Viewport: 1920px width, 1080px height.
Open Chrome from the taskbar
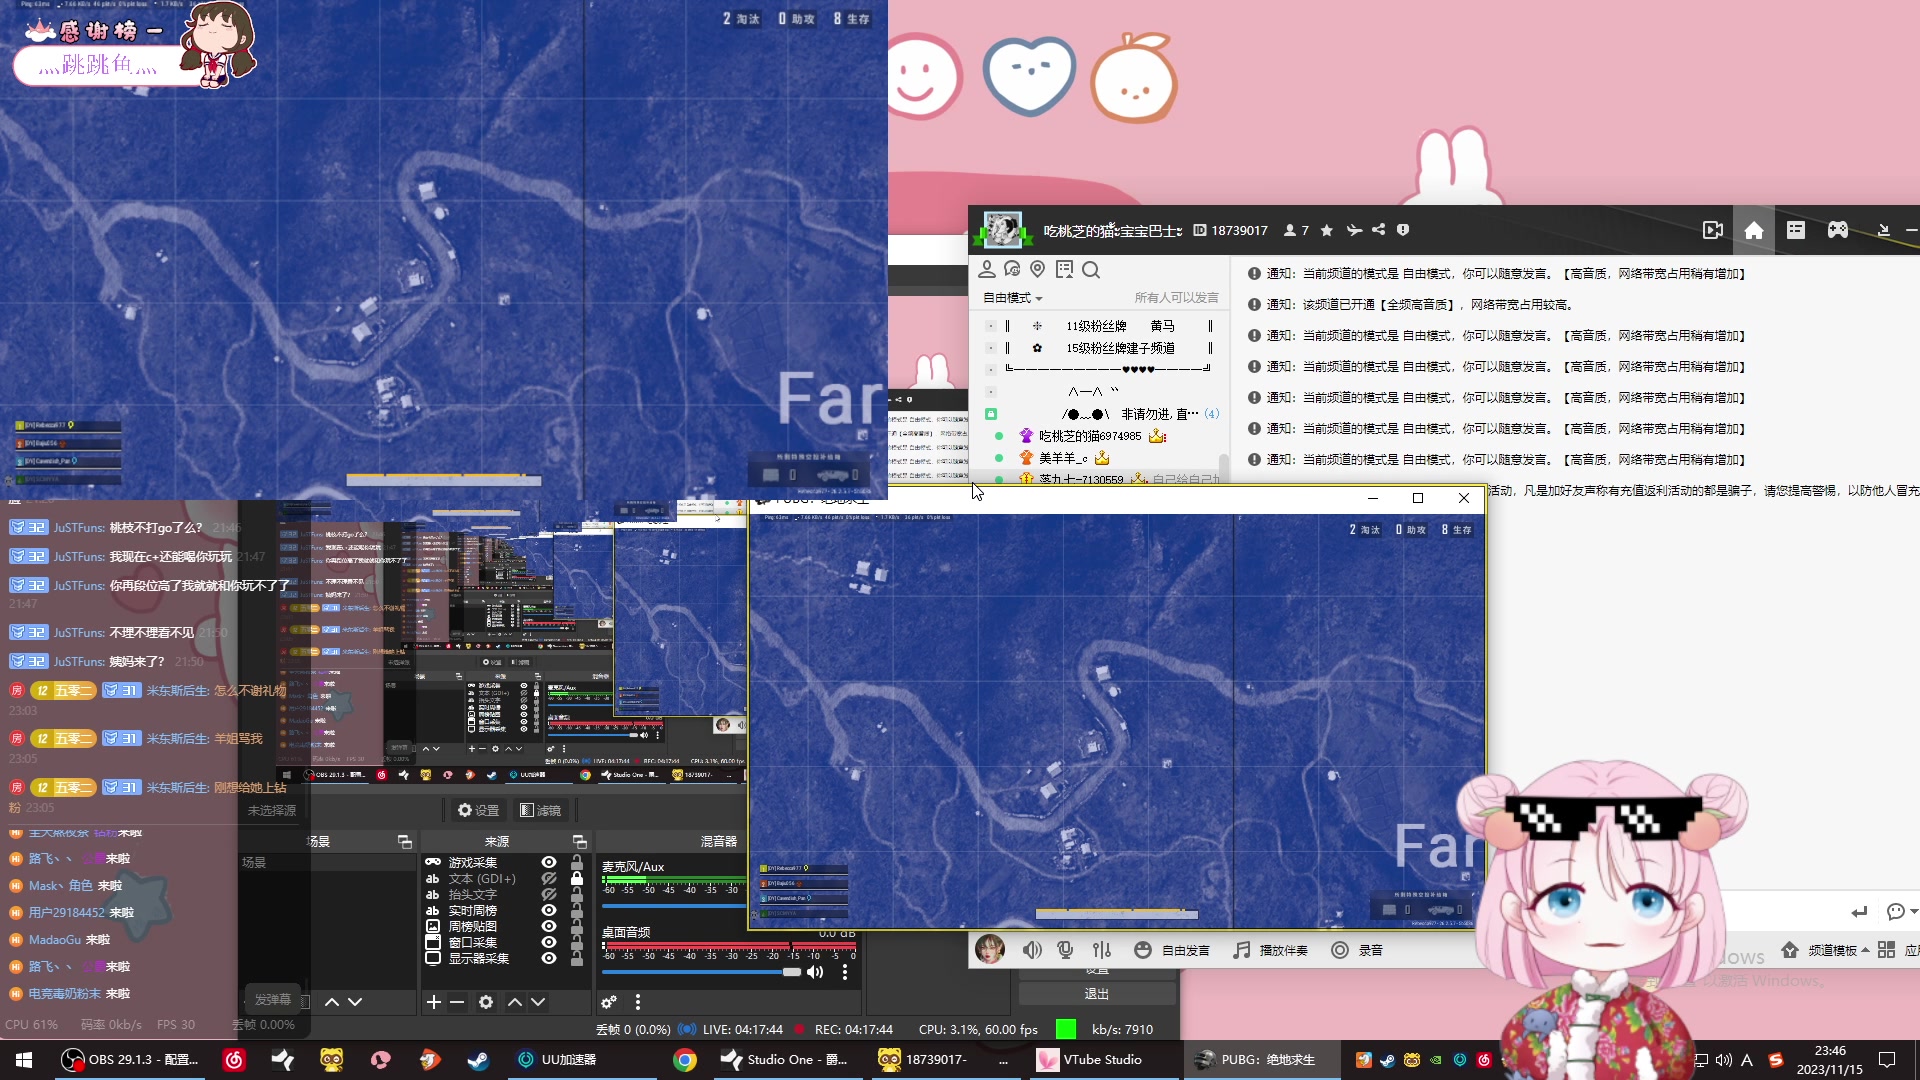click(685, 1060)
